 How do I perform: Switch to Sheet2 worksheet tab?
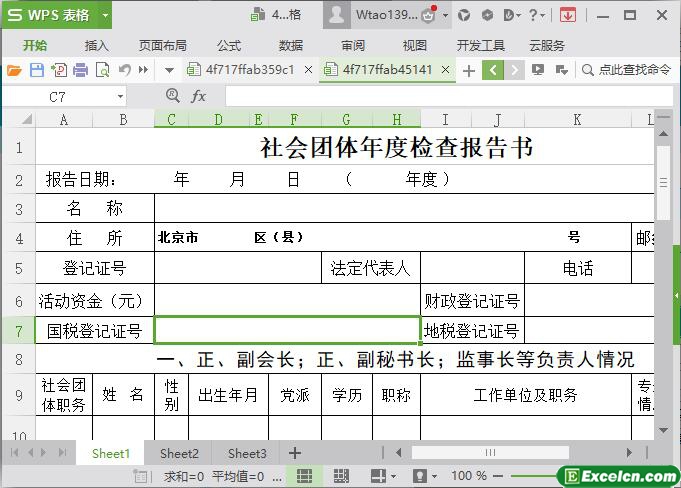pos(179,453)
